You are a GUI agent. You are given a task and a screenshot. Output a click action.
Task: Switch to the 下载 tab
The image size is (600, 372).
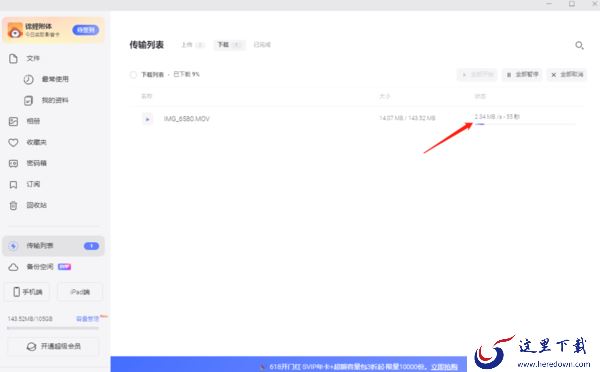229,45
